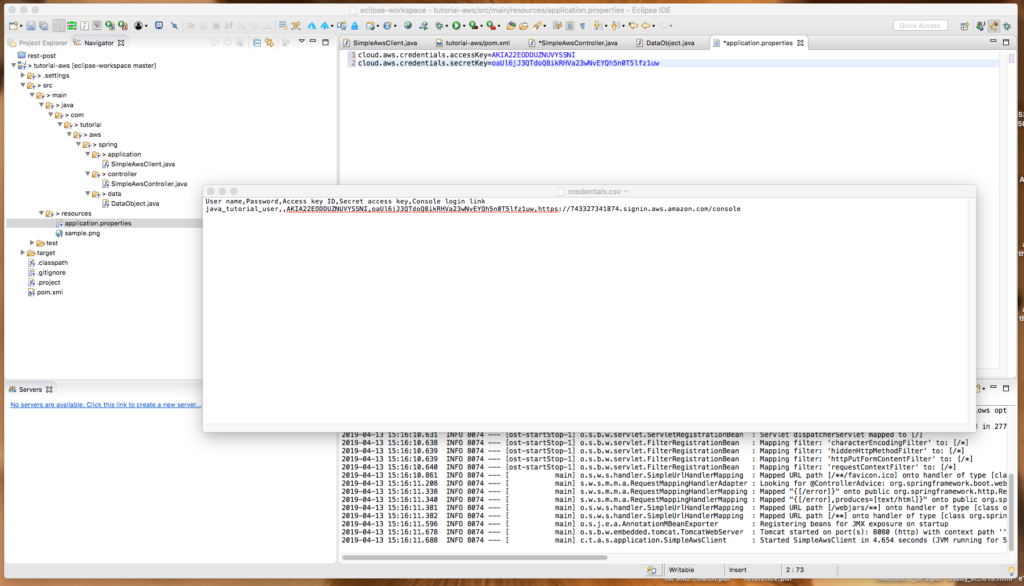Screen dimensions: 1024x586
Task: Click the Debug bug toolbar icon
Action: pos(440,25)
